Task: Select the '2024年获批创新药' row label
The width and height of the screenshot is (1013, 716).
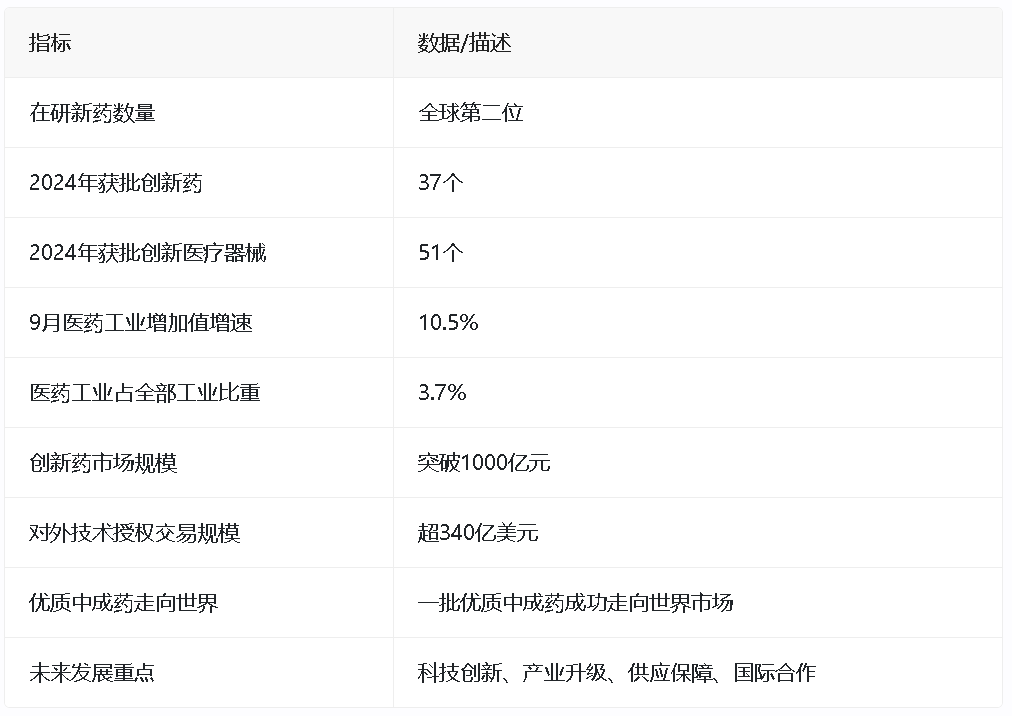Action: tap(116, 183)
